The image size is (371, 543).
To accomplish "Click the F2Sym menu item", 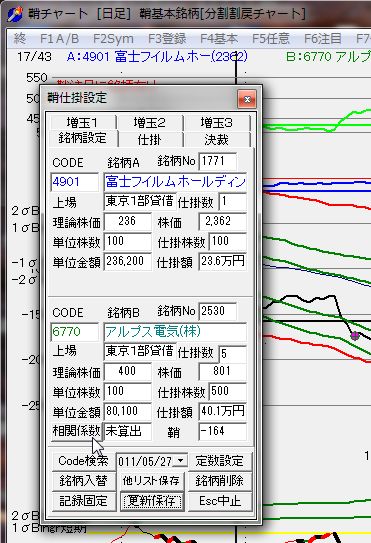I will (113, 38).
